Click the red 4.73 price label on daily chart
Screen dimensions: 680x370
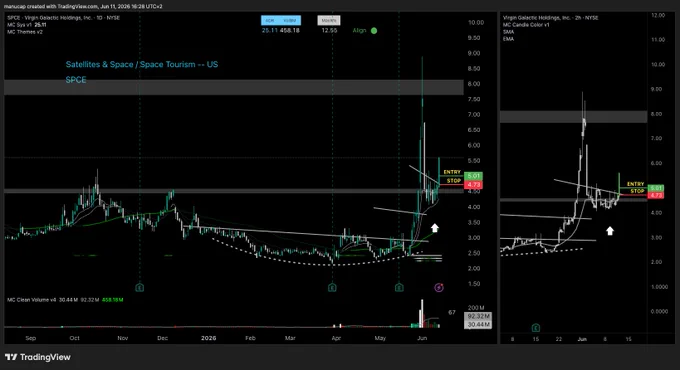coord(473,185)
